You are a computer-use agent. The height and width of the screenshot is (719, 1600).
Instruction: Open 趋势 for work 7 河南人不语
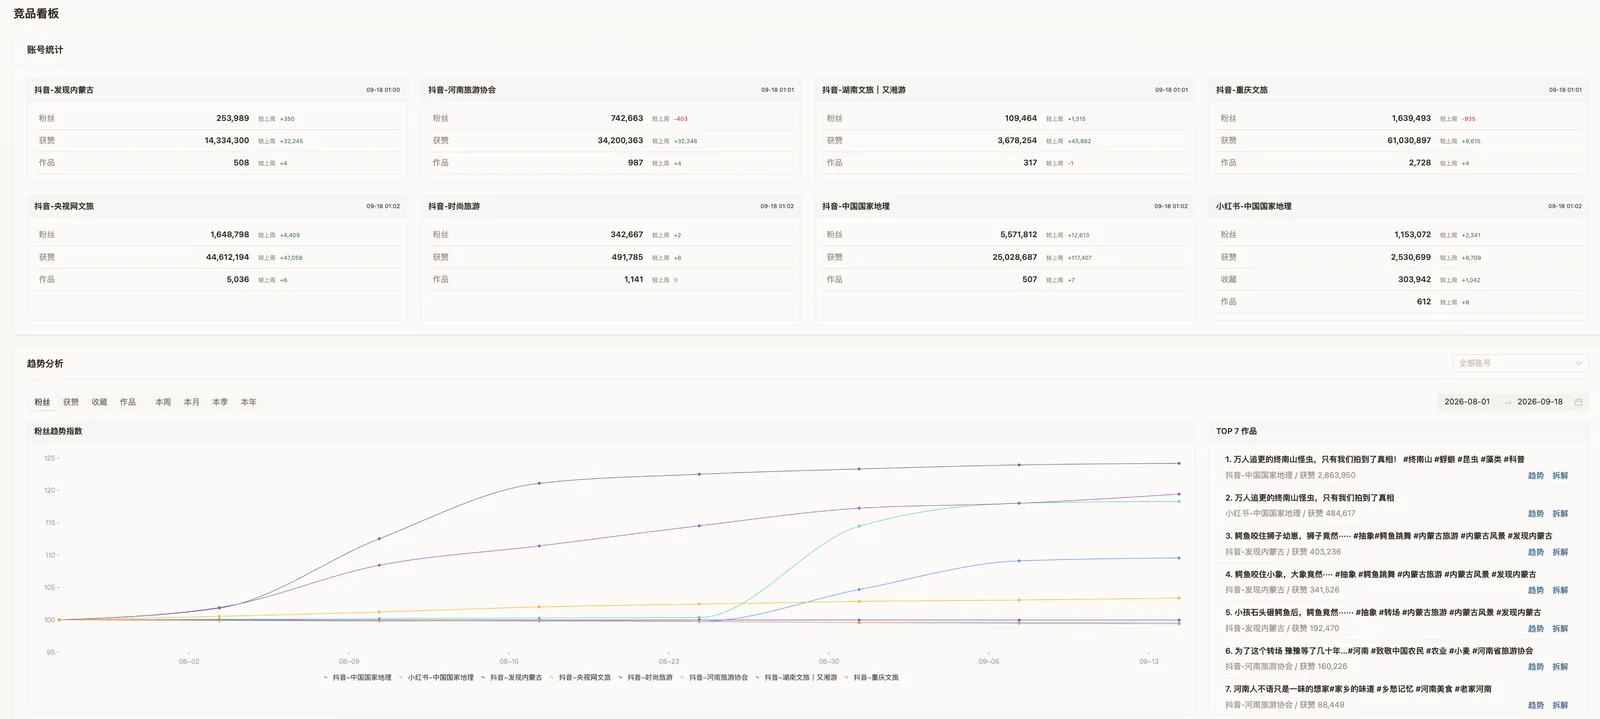[1536, 705]
